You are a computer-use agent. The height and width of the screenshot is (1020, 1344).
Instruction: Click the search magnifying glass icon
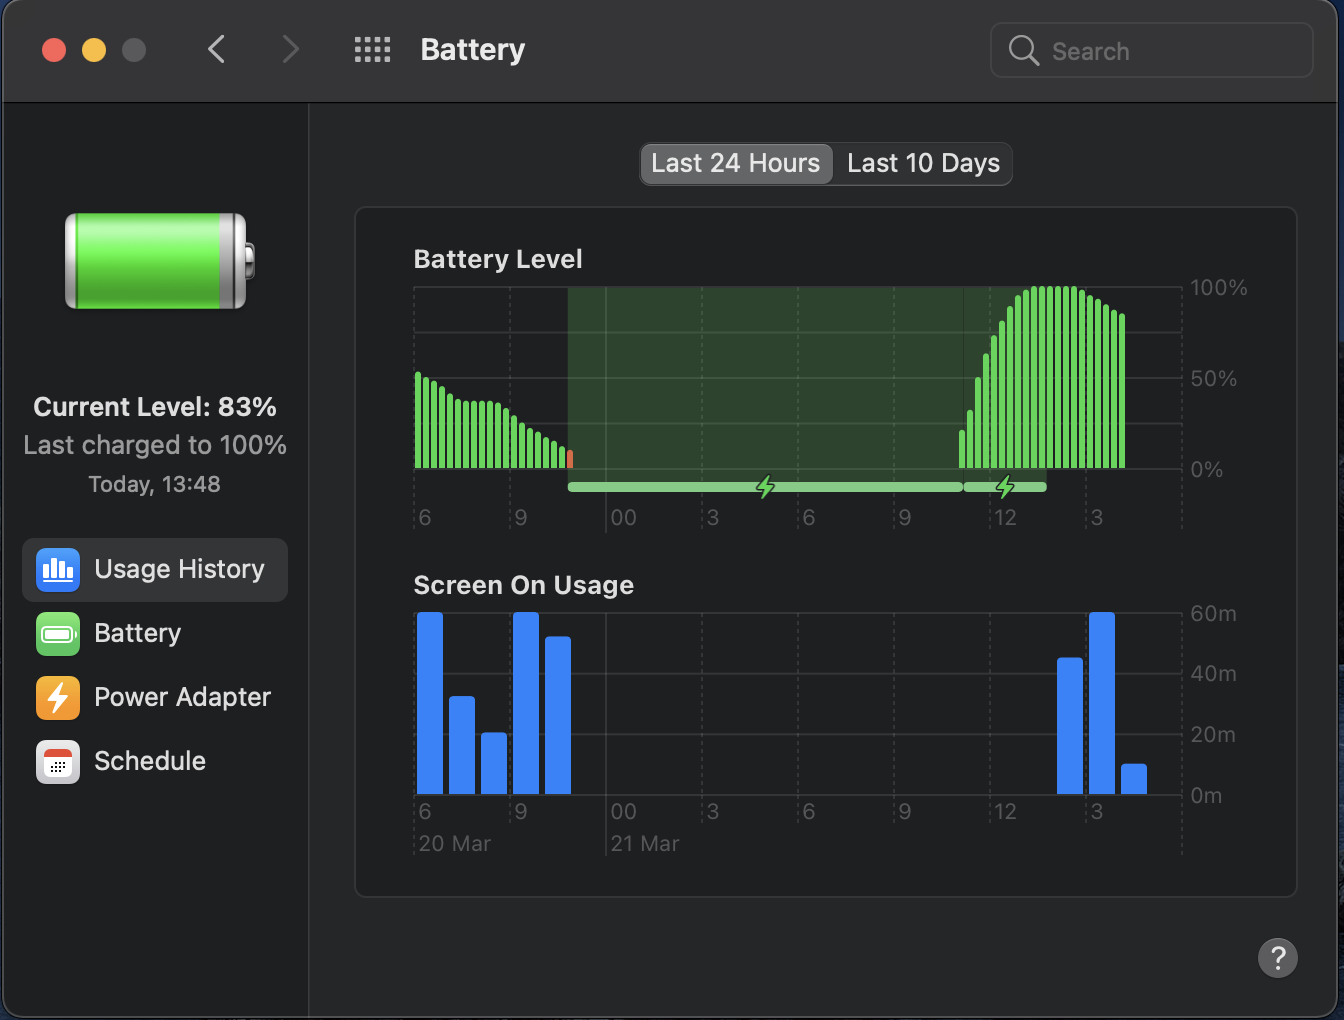coord(1023,50)
